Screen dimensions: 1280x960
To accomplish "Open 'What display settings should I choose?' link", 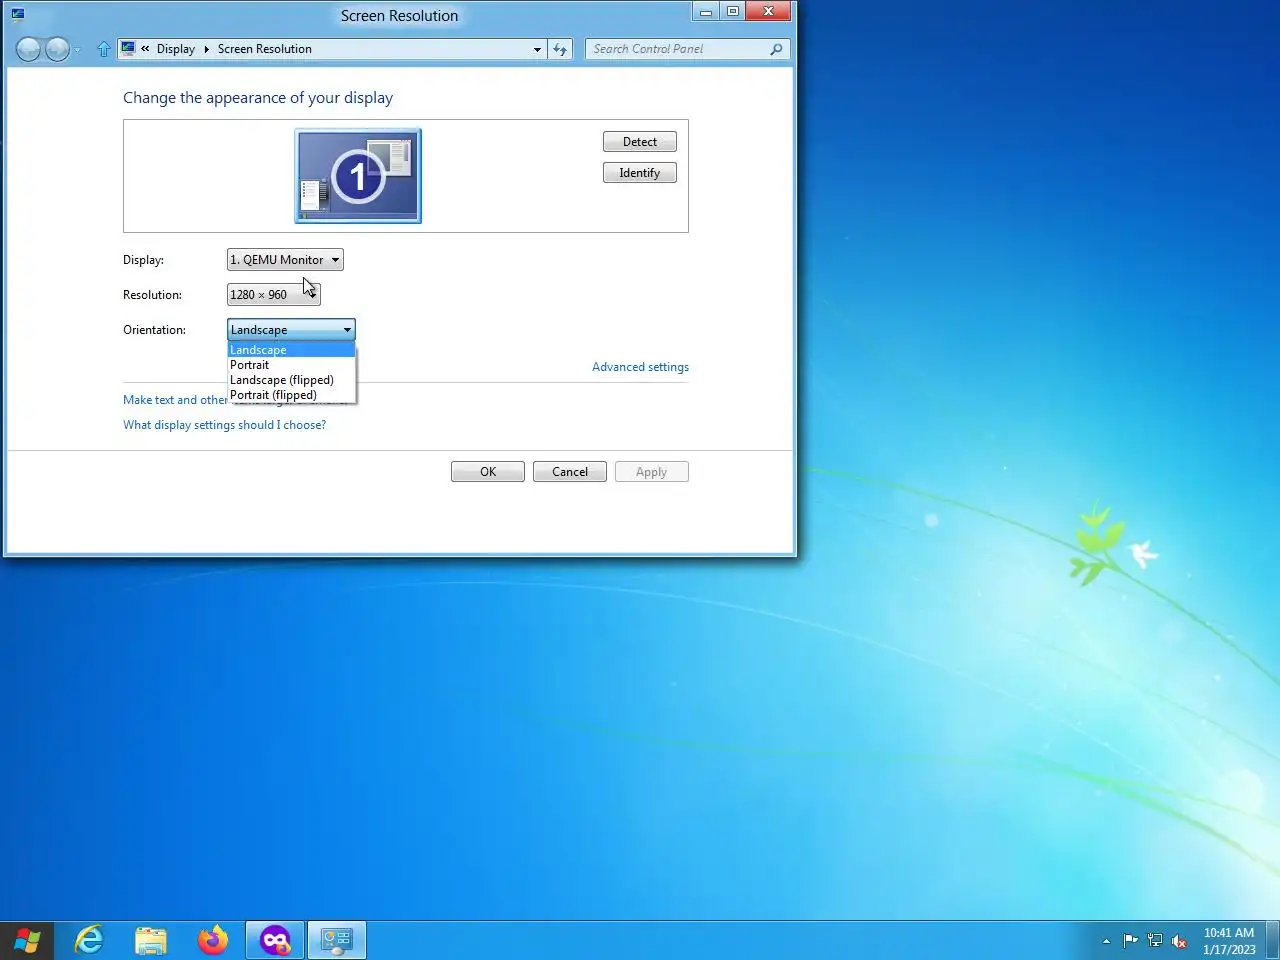I will (224, 425).
